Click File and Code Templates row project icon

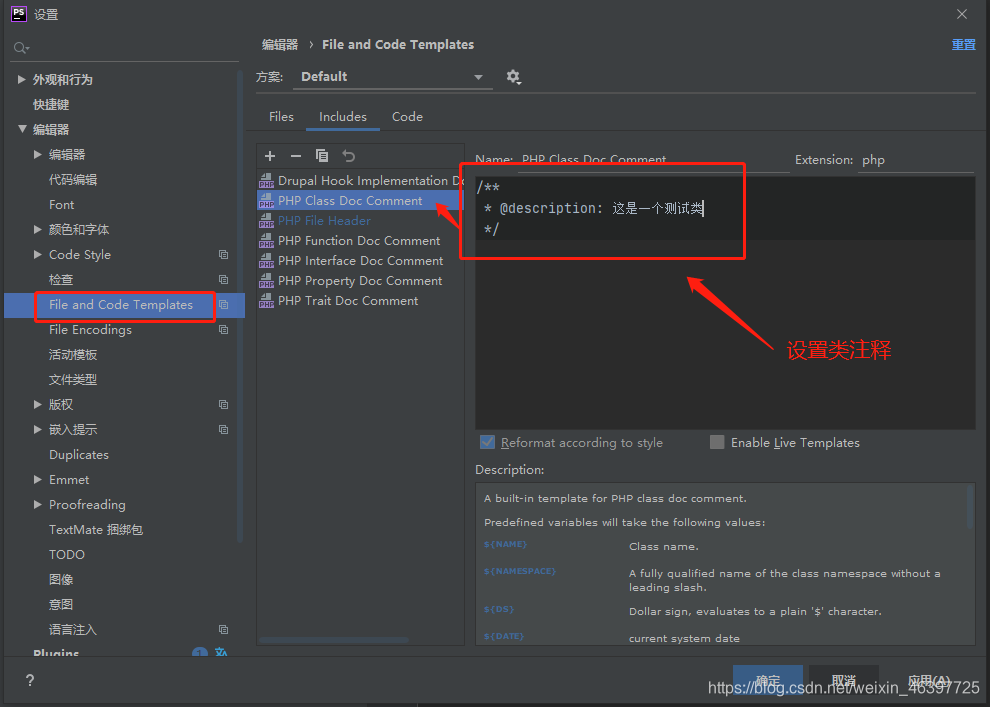[x=224, y=304]
